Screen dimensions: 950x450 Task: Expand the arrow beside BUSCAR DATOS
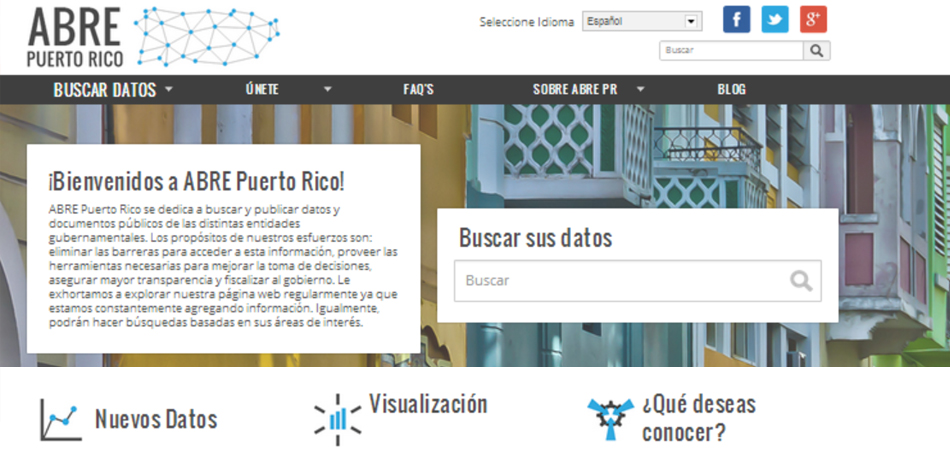(168, 90)
